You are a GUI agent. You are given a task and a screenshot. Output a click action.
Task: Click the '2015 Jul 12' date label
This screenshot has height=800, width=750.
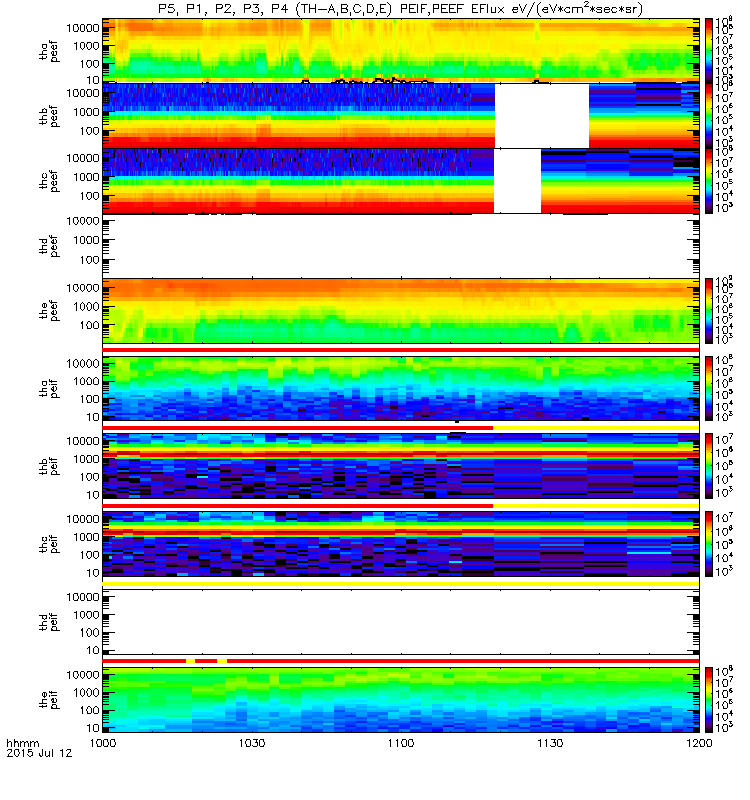point(39,753)
